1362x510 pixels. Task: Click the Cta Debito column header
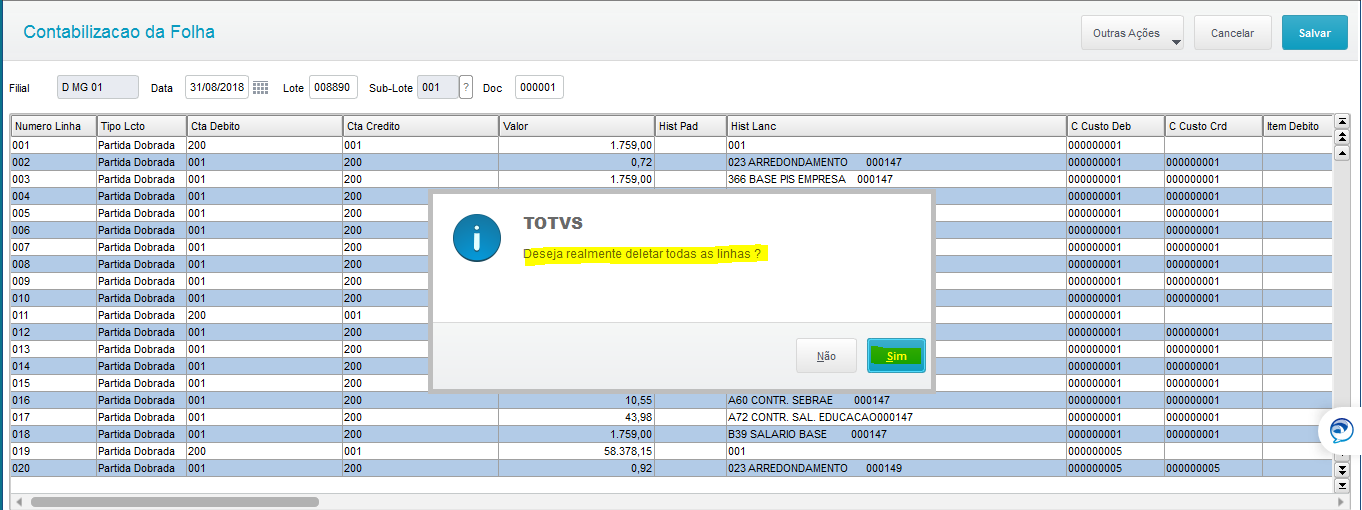coord(264,126)
